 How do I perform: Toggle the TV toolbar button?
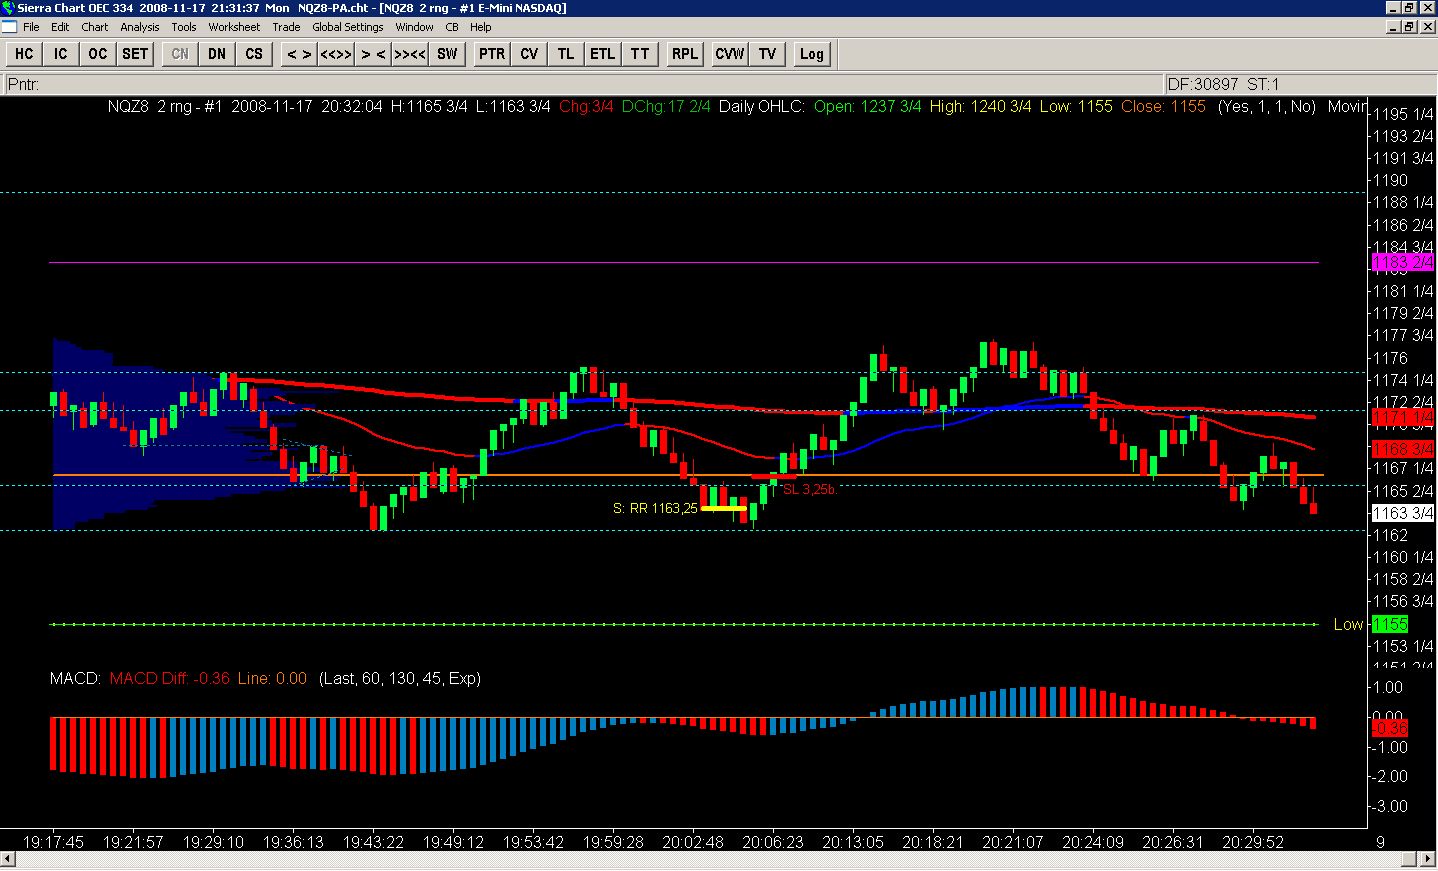[767, 54]
